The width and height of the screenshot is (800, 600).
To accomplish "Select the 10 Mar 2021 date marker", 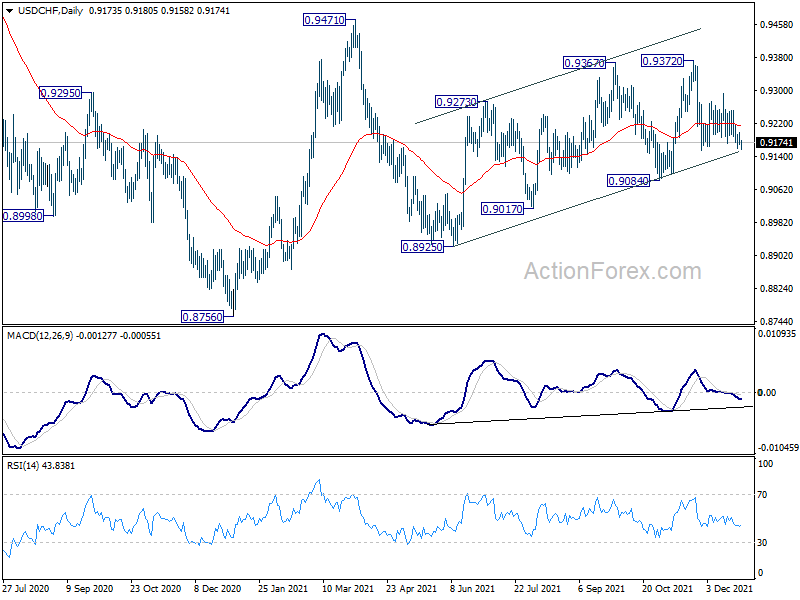I will [x=347, y=588].
